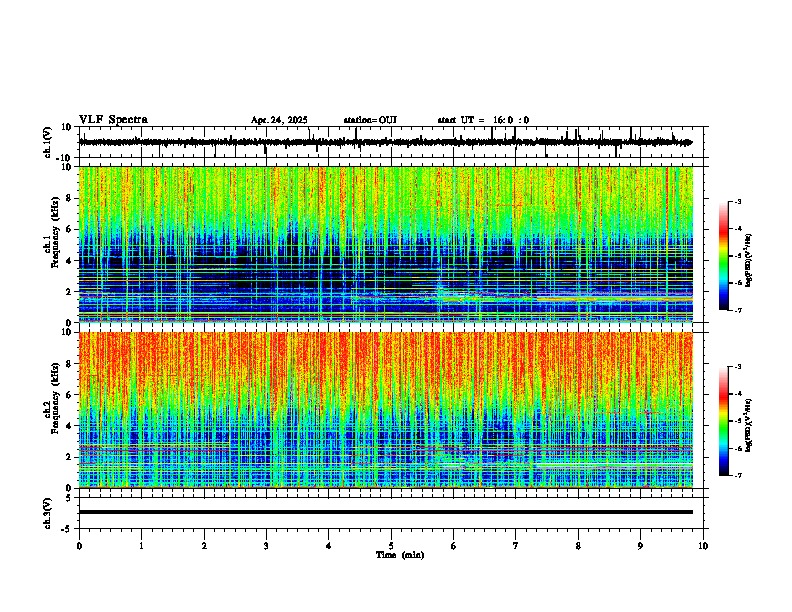Click time axis tick label "4"
792x612 pixels.
[x=329, y=546]
